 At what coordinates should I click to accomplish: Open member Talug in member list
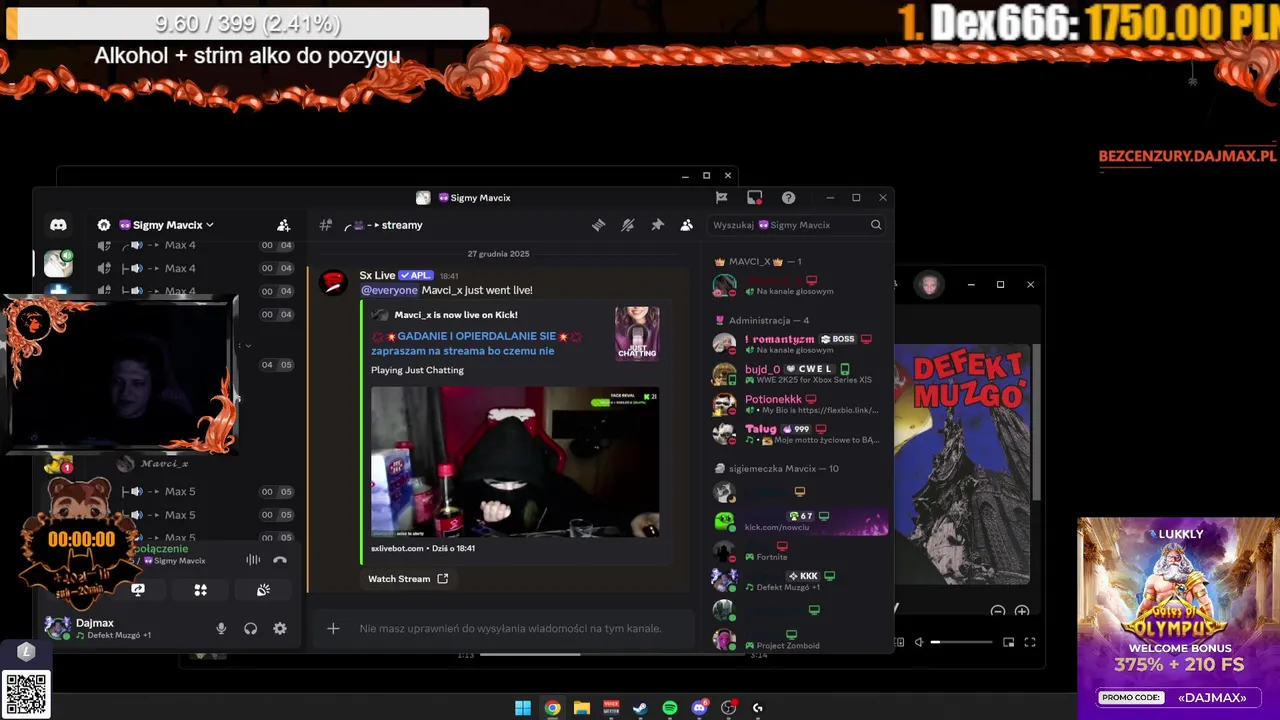point(798,434)
